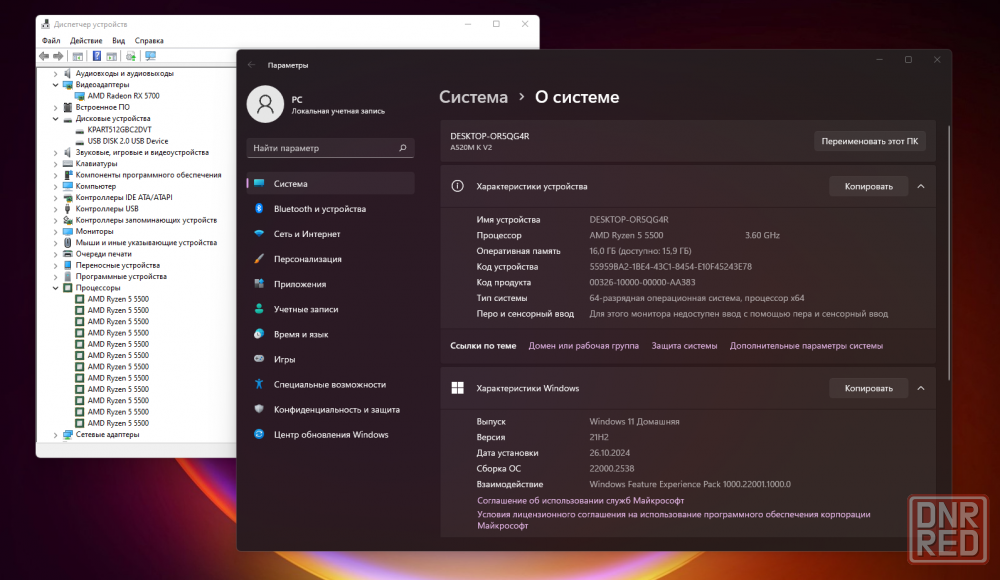This screenshot has width=1000, height=580.
Task: Open the Защита системы link
Action: pos(684,345)
